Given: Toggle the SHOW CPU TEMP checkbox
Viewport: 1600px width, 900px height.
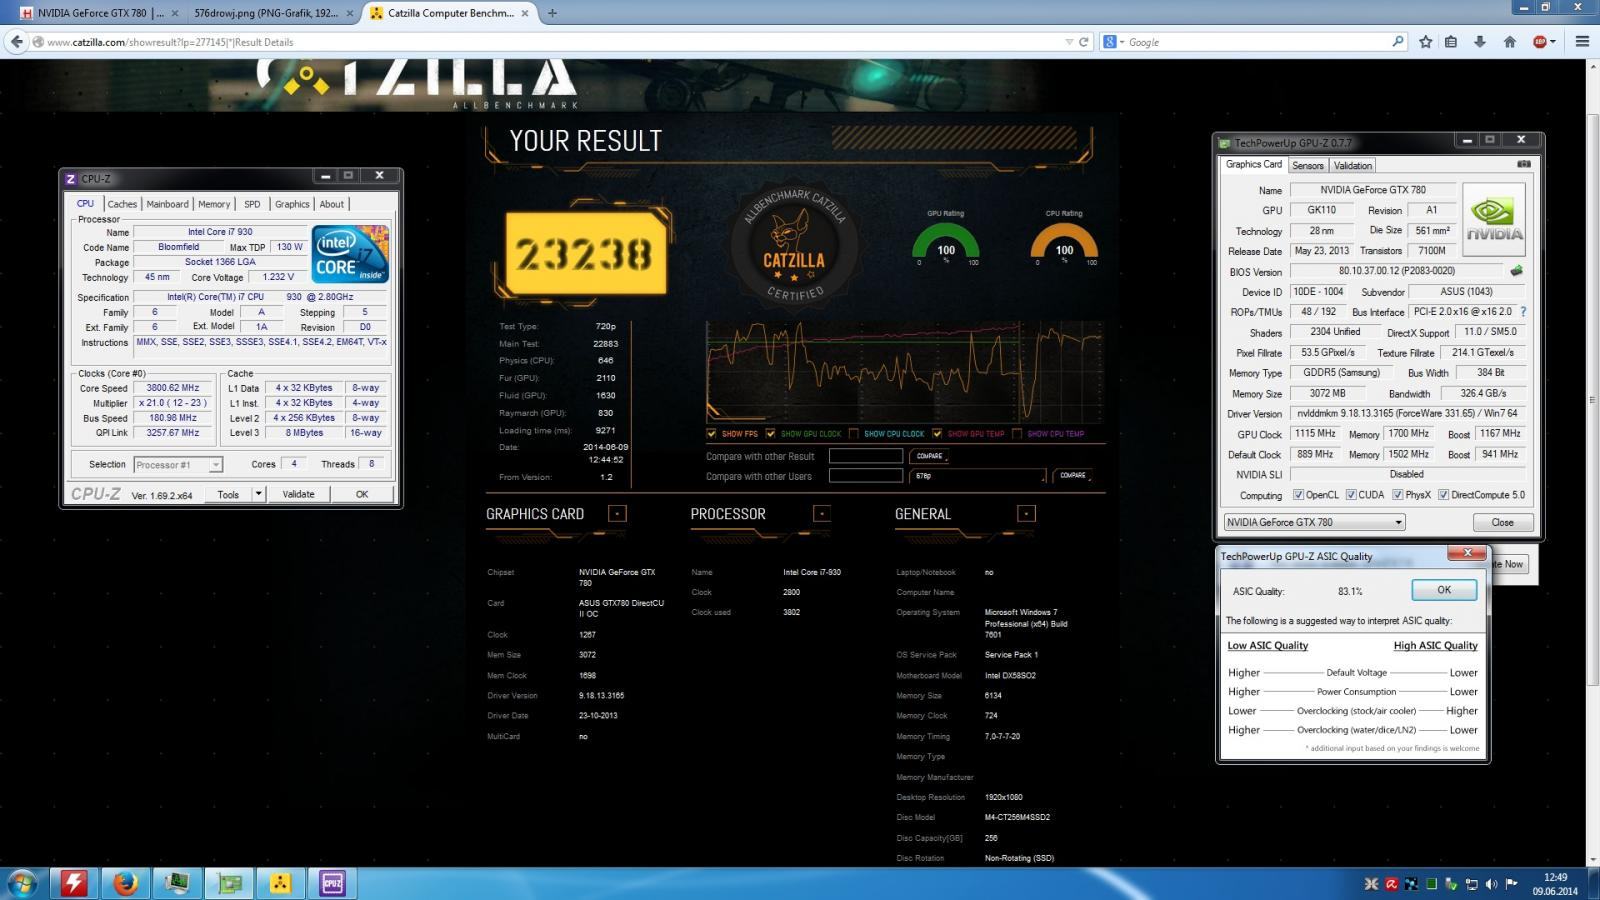Looking at the screenshot, I should point(1016,434).
